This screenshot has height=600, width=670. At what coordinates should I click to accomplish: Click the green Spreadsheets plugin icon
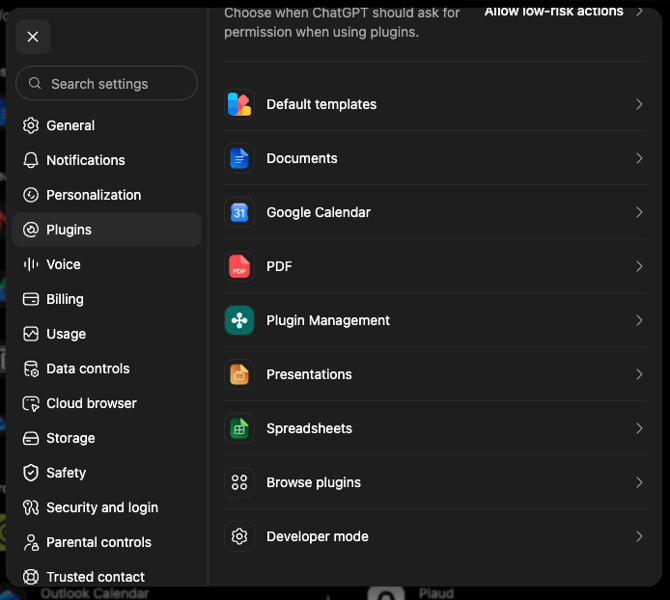[x=239, y=428]
